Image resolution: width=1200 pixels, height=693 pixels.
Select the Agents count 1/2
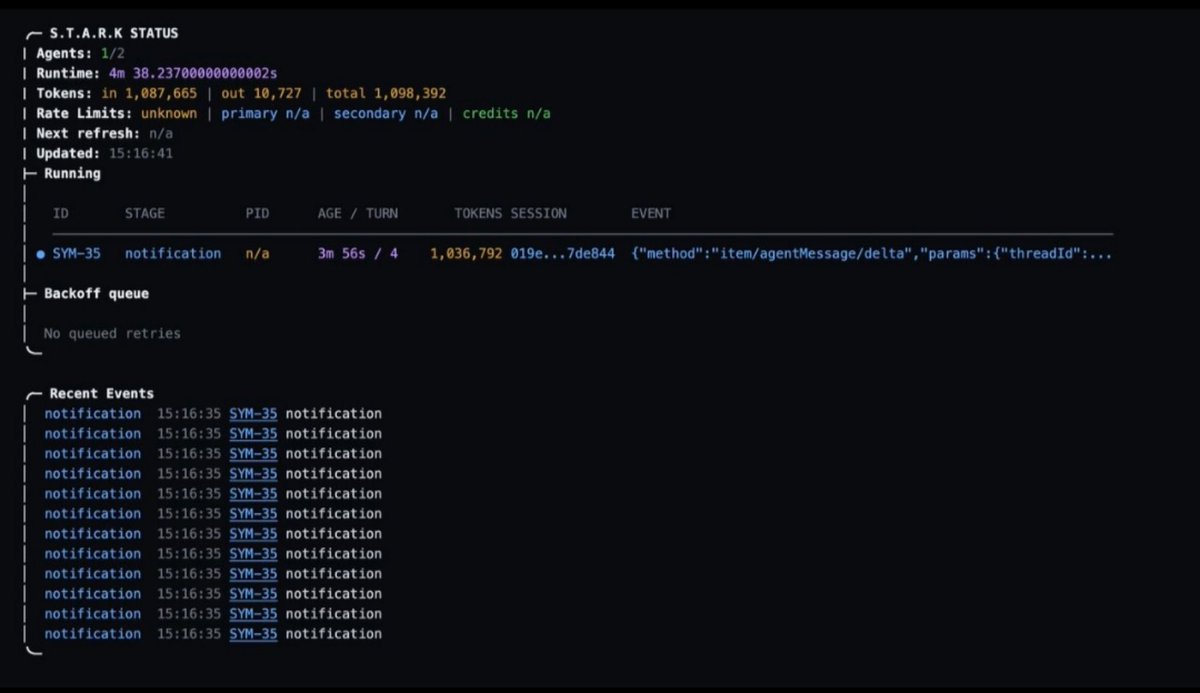(x=113, y=53)
